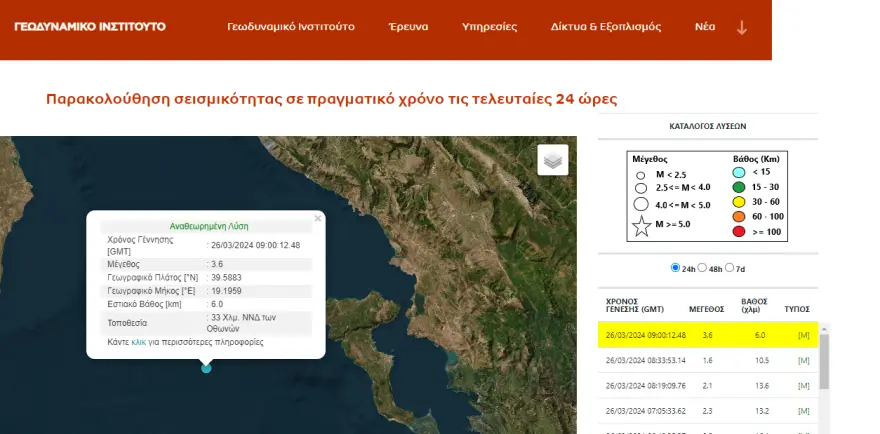Image resolution: width=880 pixels, height=434 pixels.
Task: Click the ΓΕΩΔΥΝΑΜΙΚΟ ΙΝΣΤΙΤΟΥΤΟ logo
Action: 90,26
